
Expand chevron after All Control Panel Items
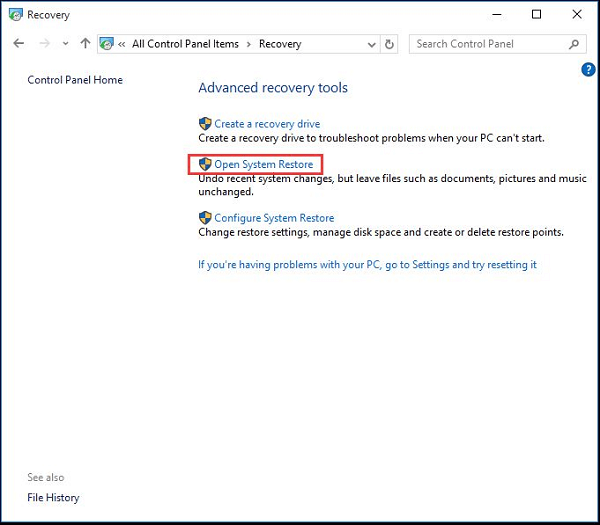point(249,44)
